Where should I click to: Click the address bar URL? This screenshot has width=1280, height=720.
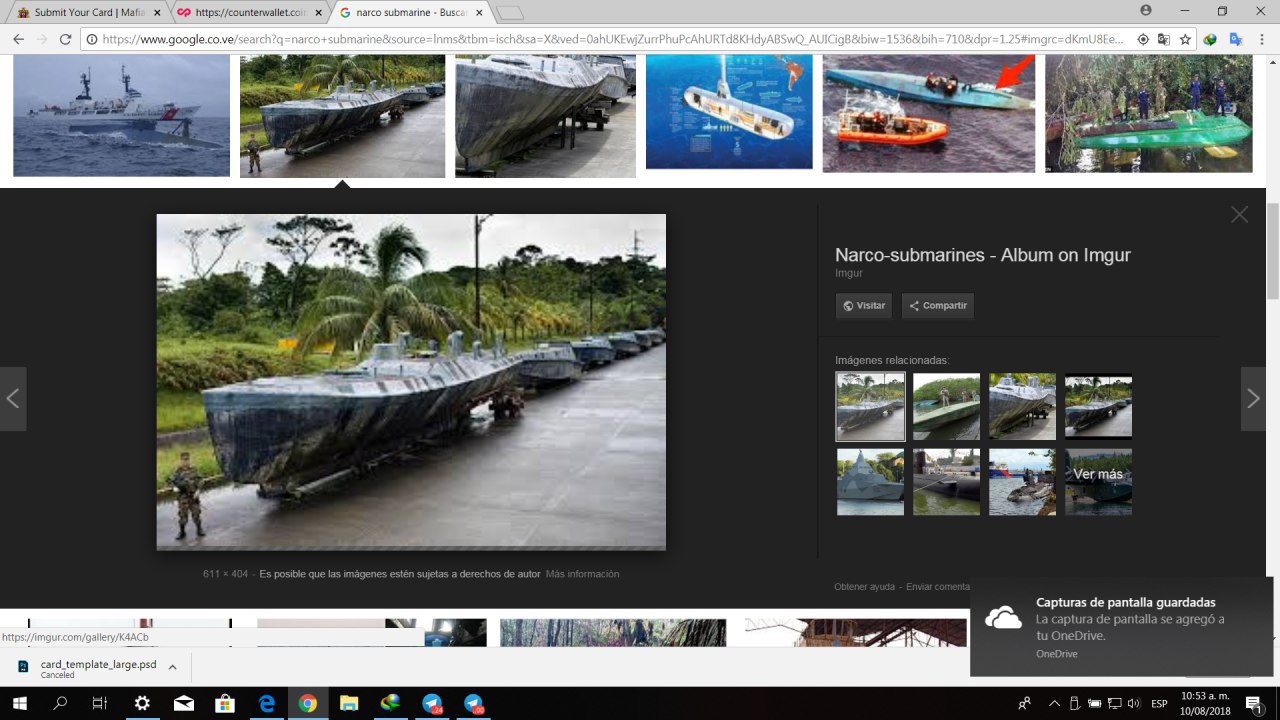tap(600, 39)
